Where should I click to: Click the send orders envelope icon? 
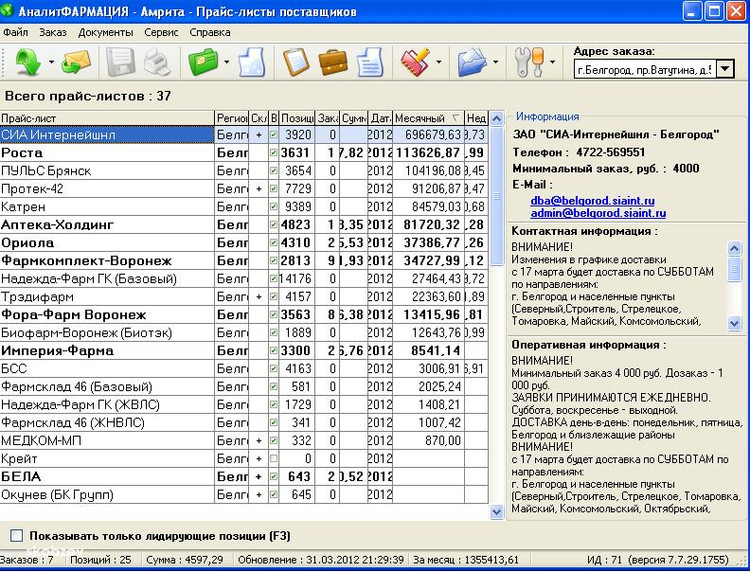tap(75, 63)
